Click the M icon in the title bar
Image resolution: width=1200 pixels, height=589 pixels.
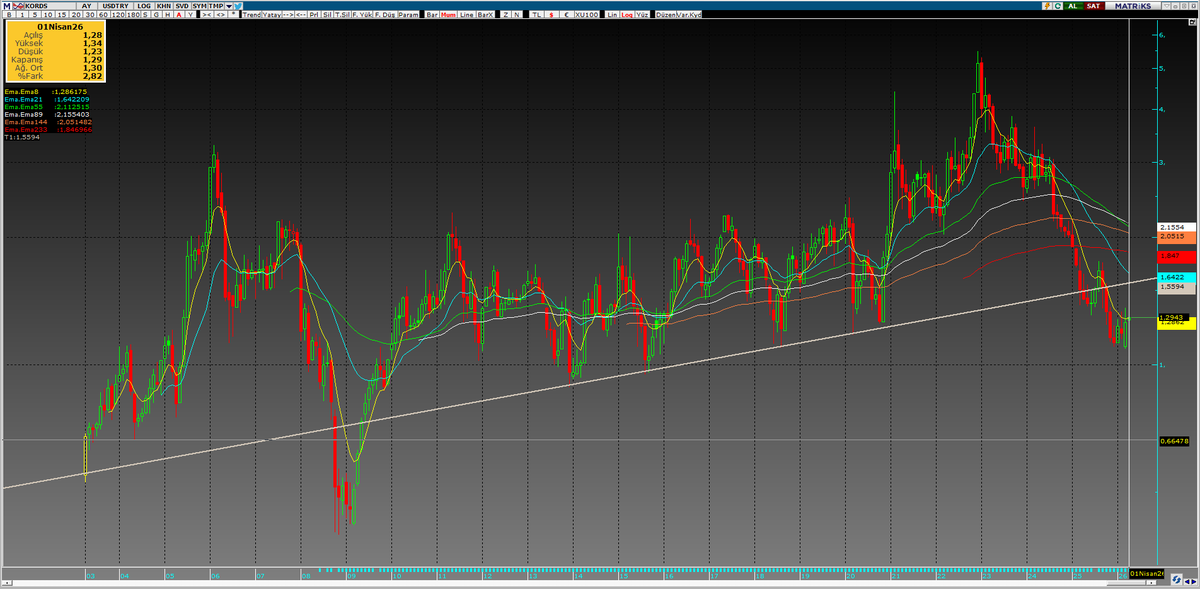(x=7, y=6)
